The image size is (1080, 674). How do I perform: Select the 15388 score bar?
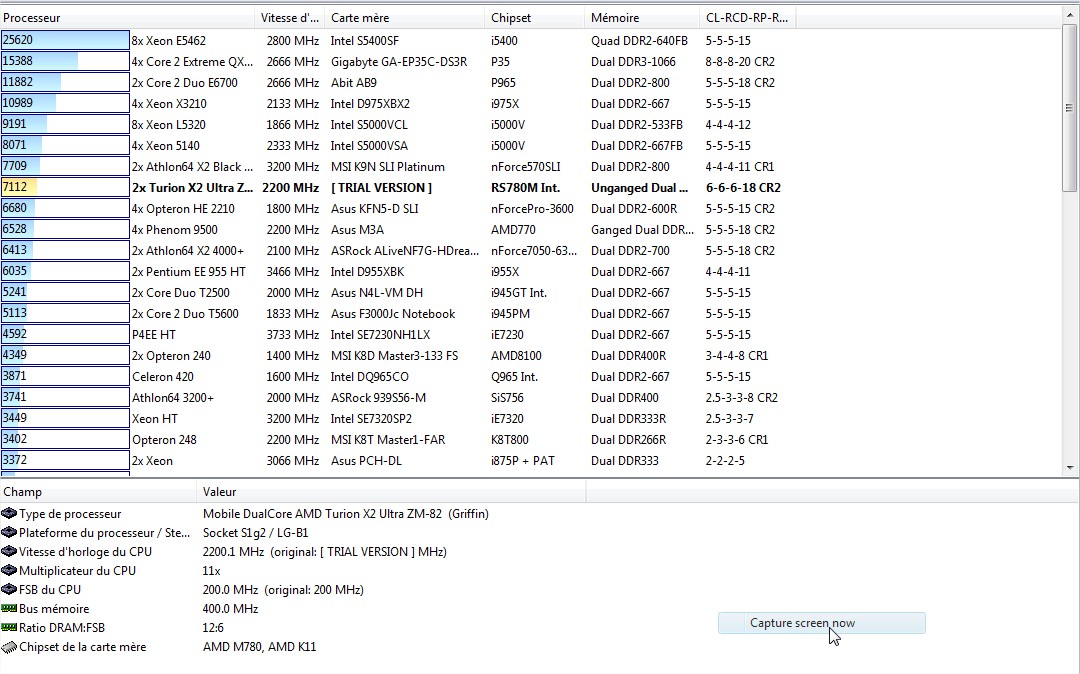(x=65, y=61)
